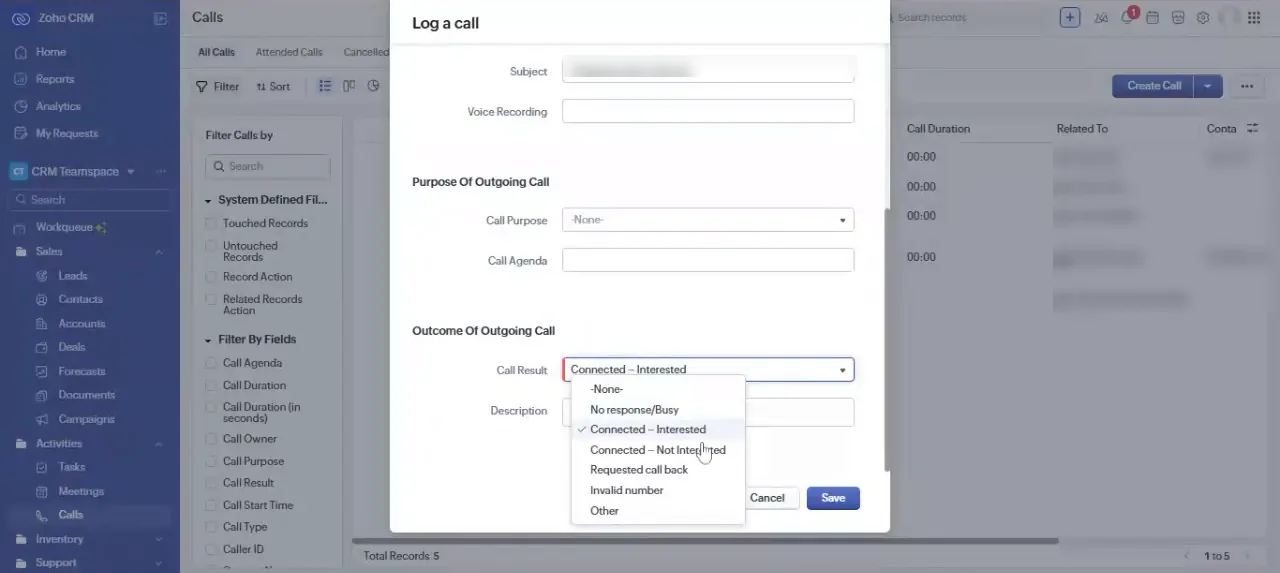The image size is (1280, 573).
Task: Switch to chart view icon
Action: [x=373, y=86]
